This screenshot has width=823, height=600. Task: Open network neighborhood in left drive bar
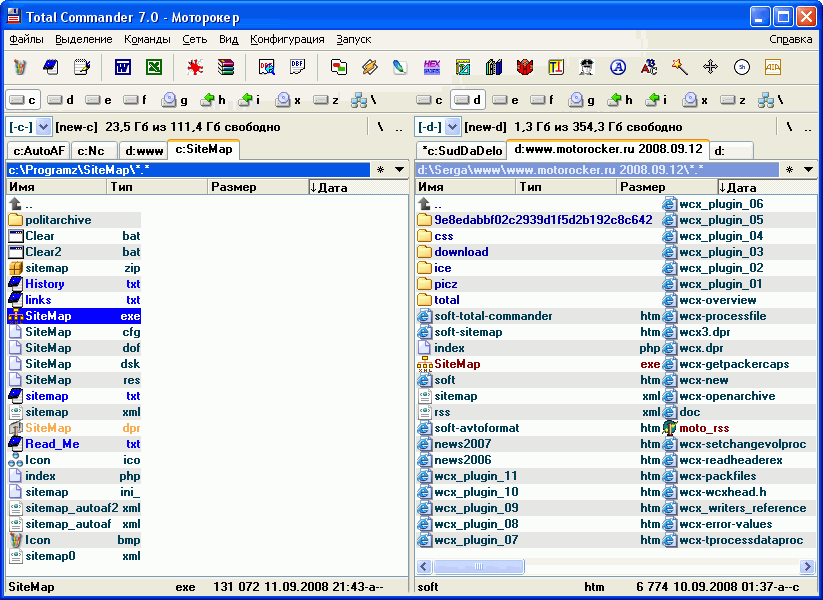pyautogui.click(x=364, y=100)
